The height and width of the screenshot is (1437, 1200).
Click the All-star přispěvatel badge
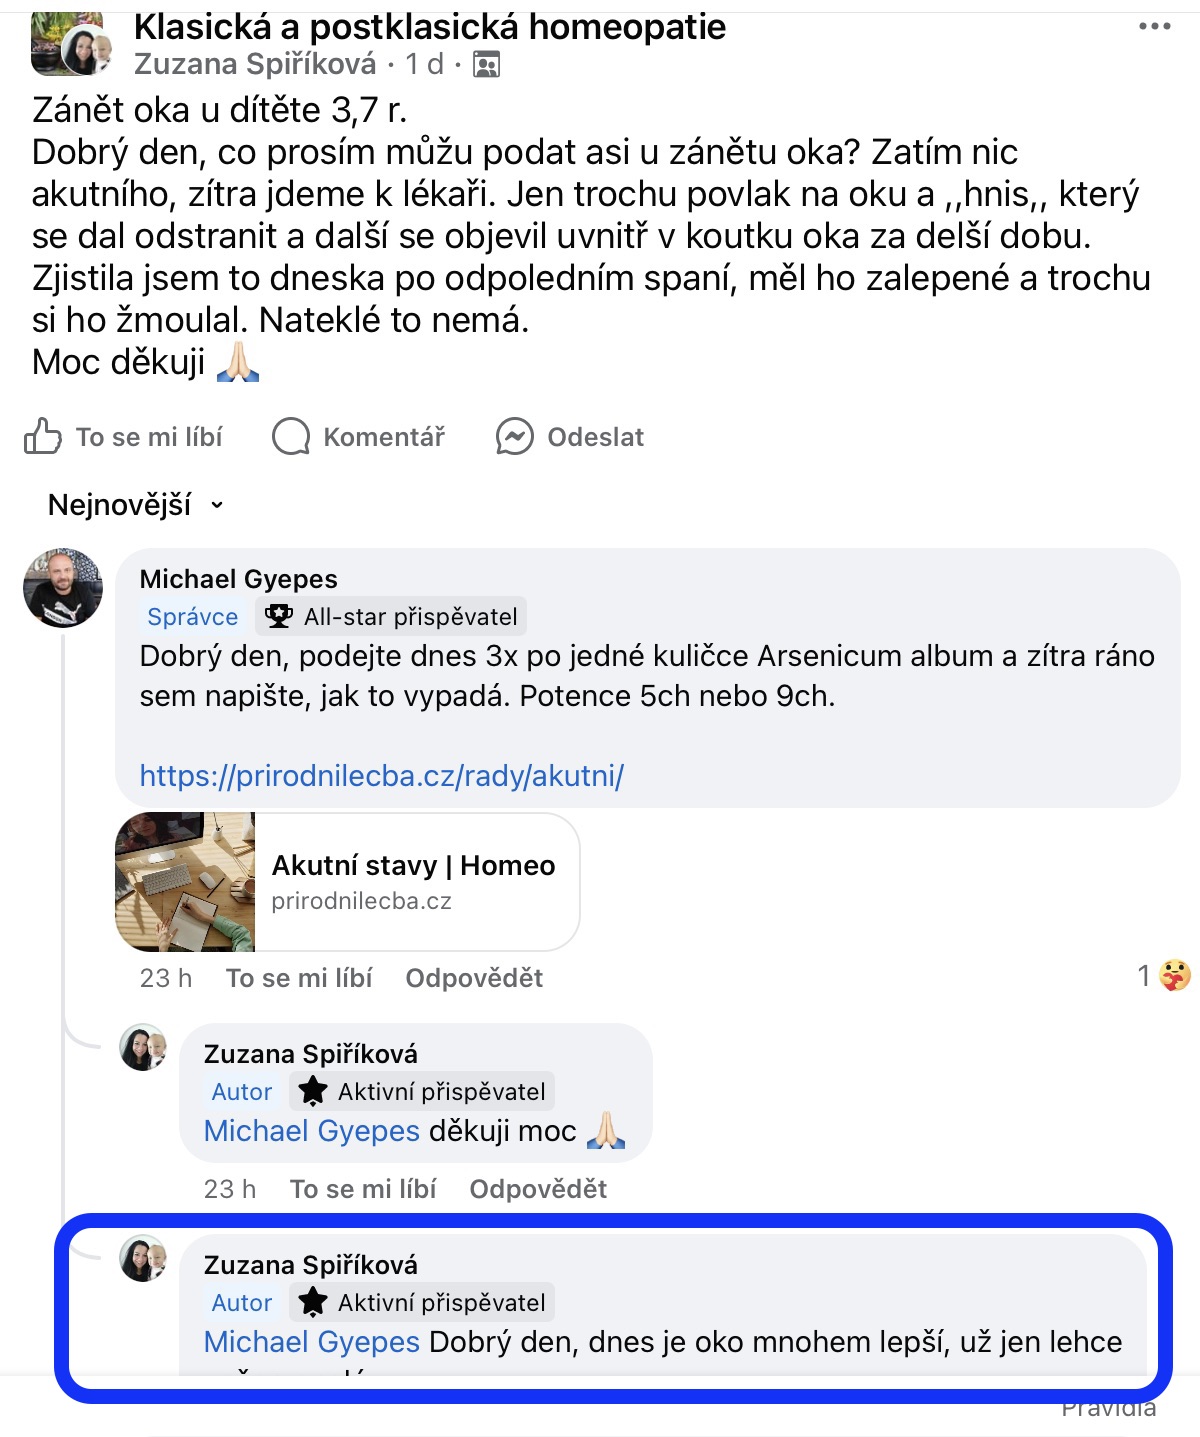click(x=391, y=617)
